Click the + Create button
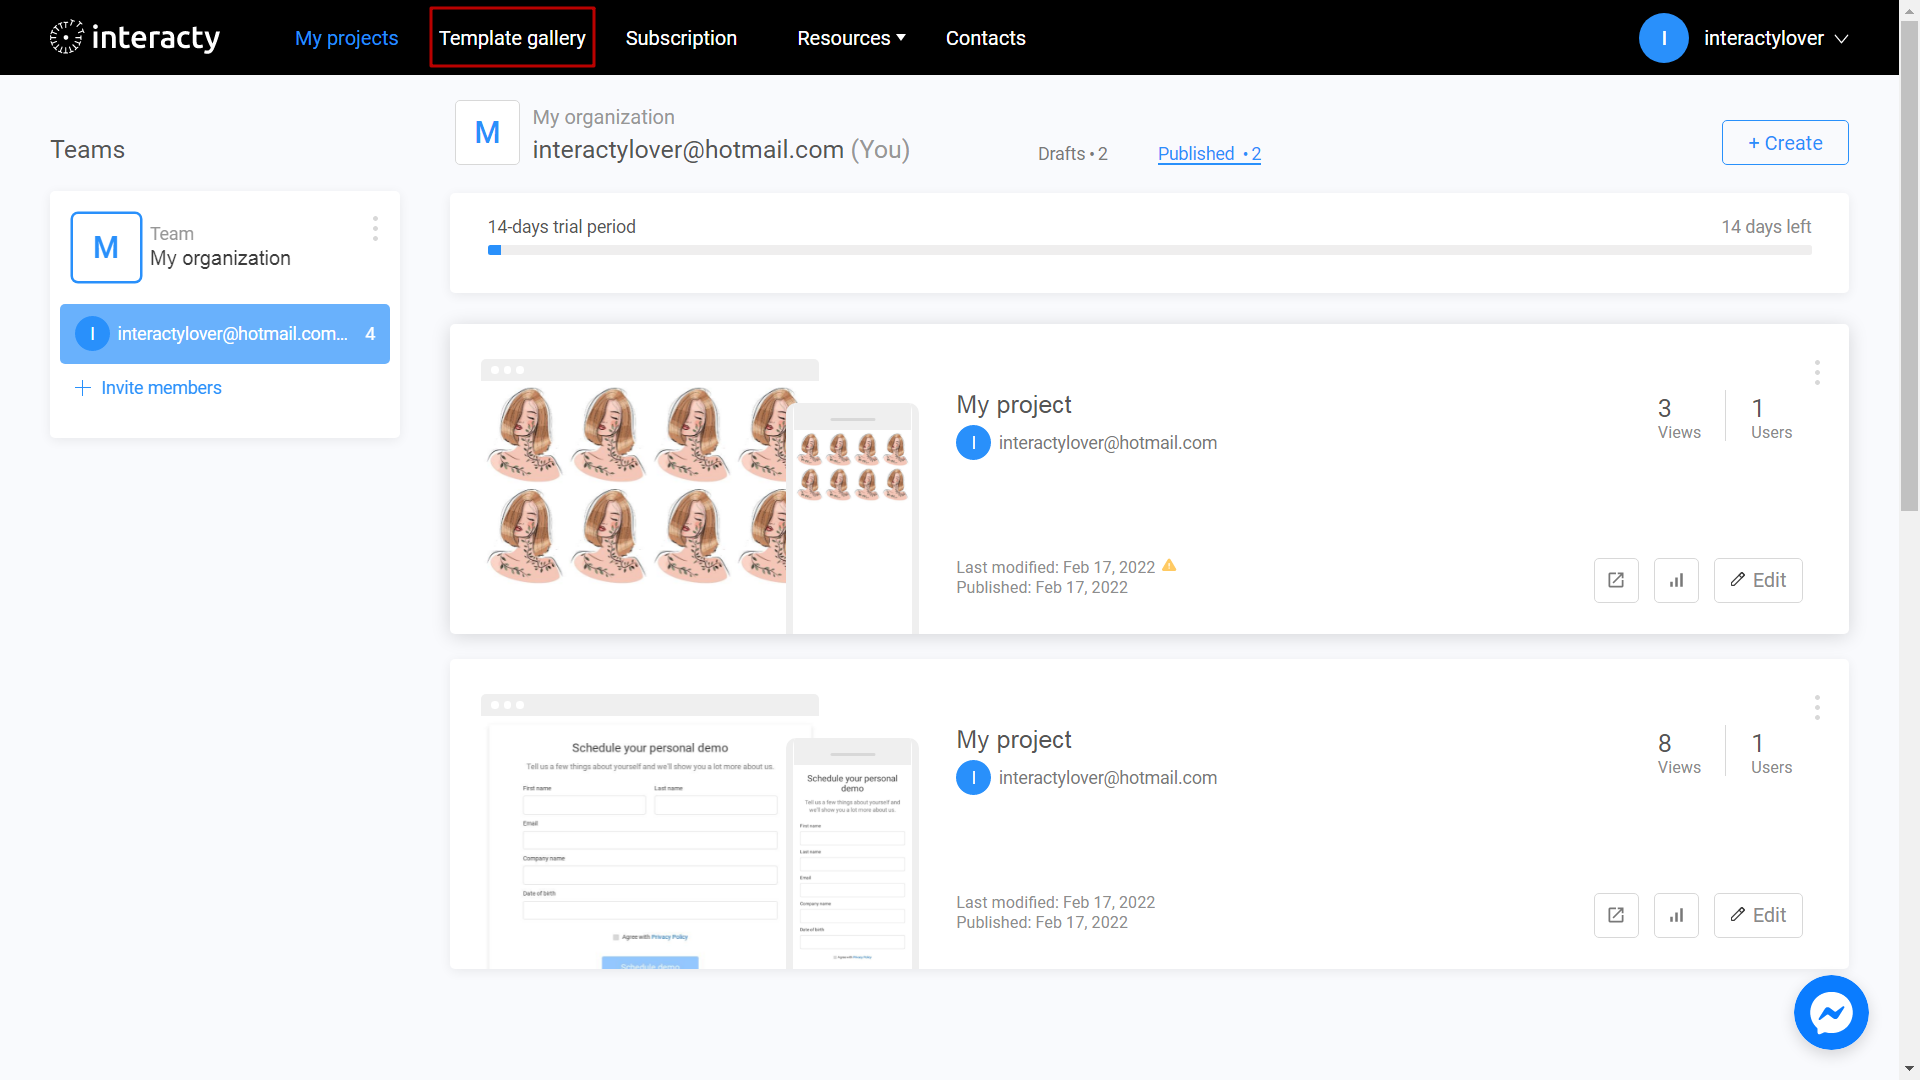Screen dimensions: 1920x1080 1785,142
